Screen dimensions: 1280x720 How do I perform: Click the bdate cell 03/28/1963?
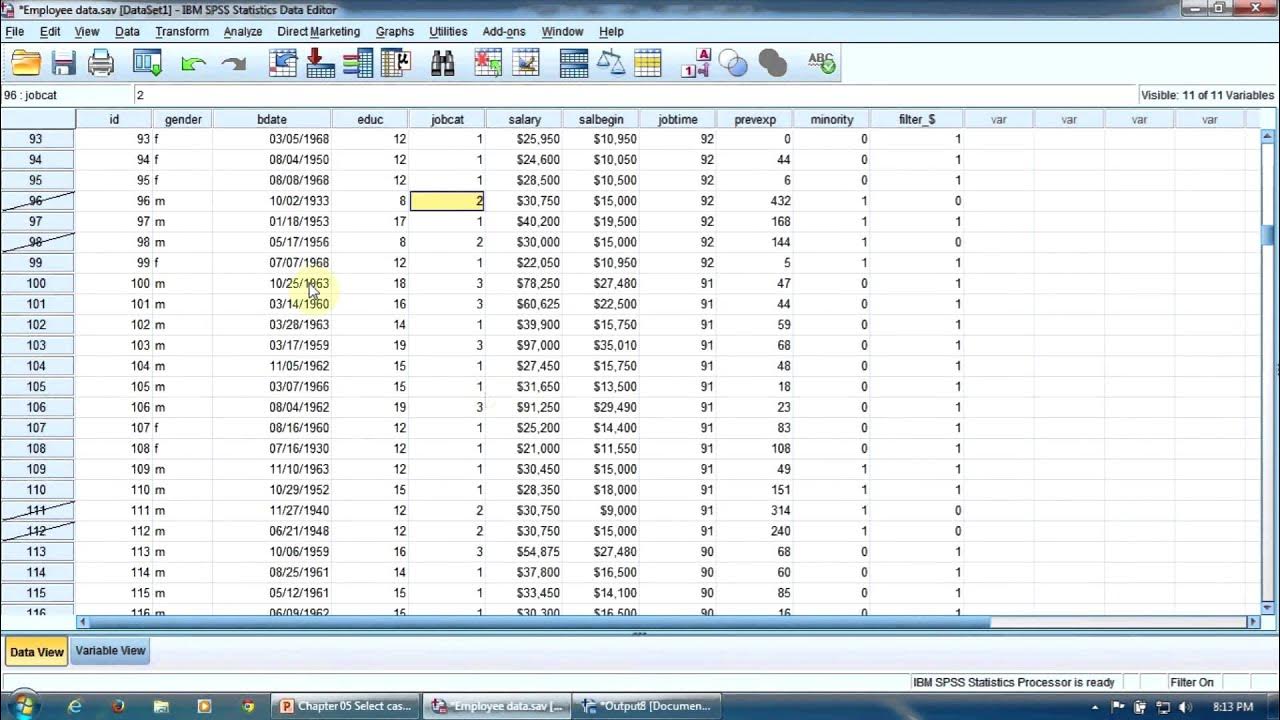[272, 325]
